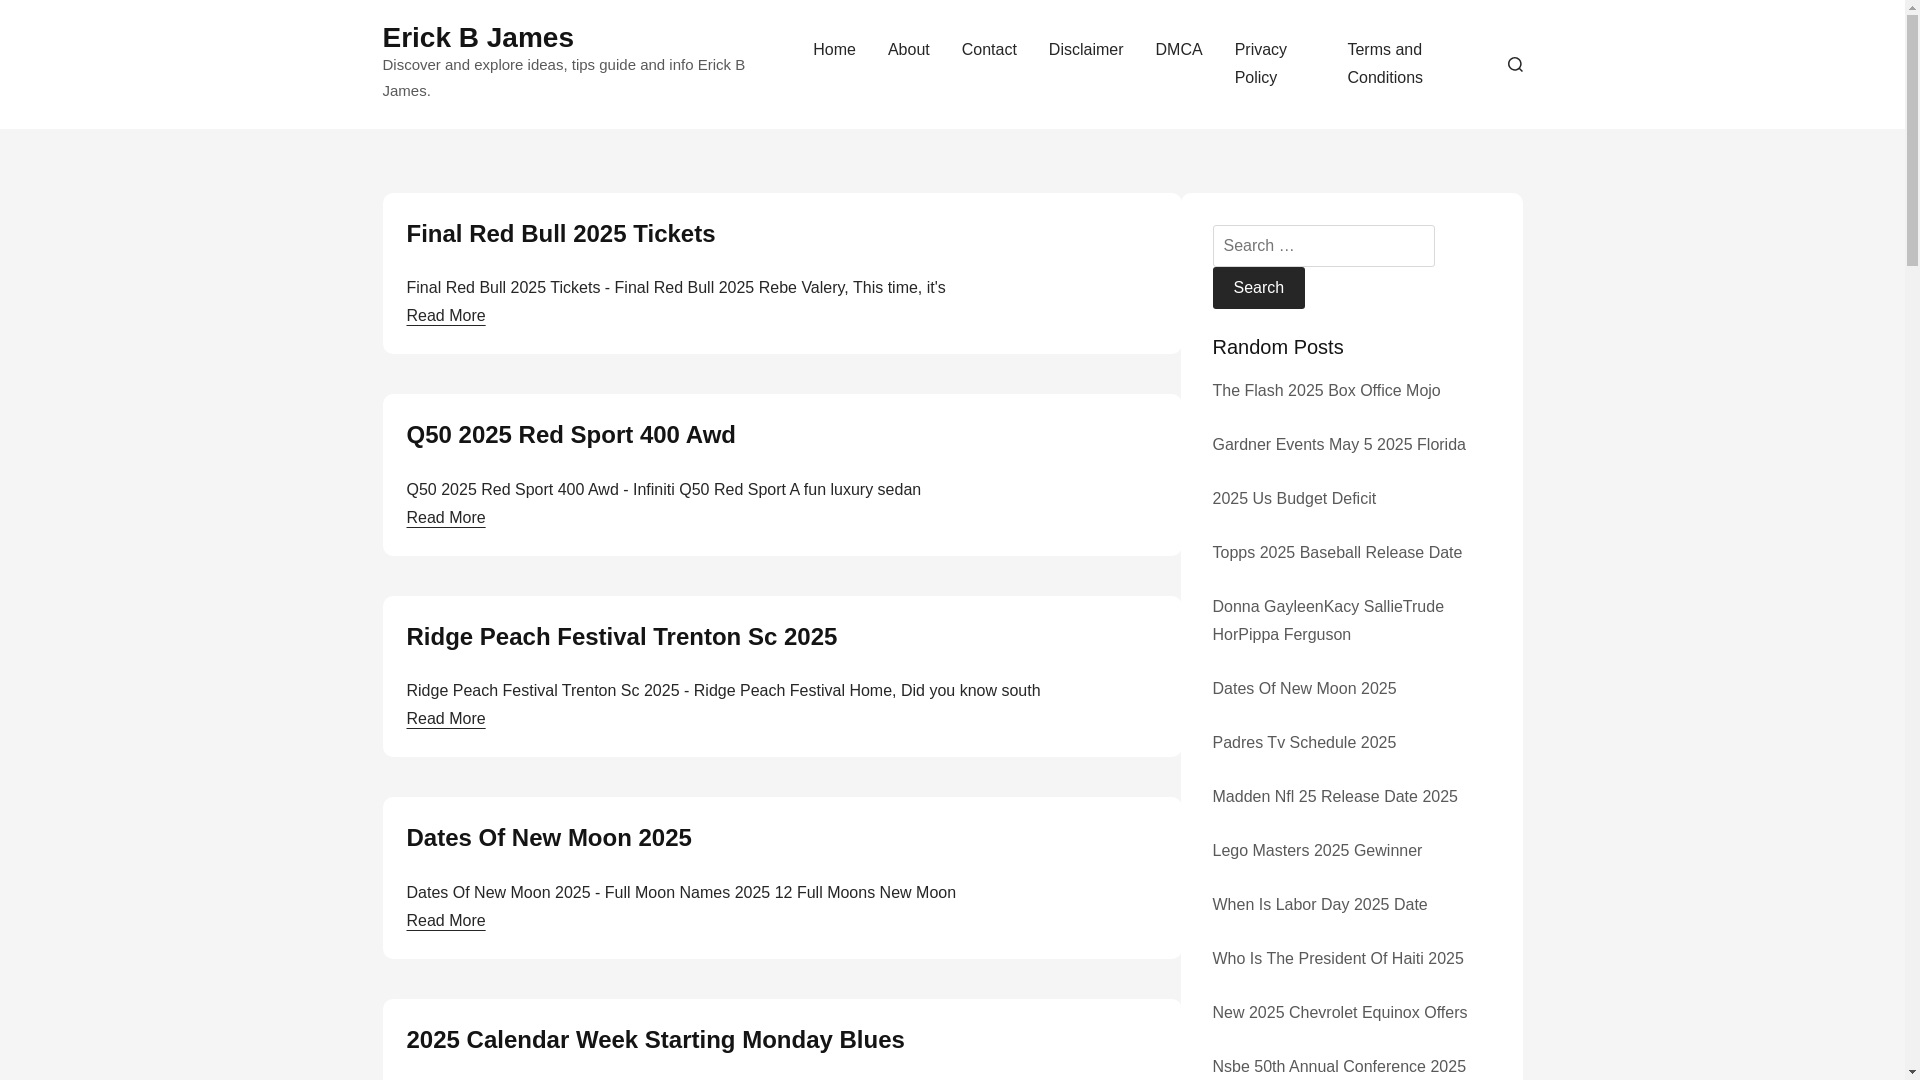Open 2025 Us Budget Deficit random post
Image resolution: width=1920 pixels, height=1080 pixels.
(x=1293, y=499)
